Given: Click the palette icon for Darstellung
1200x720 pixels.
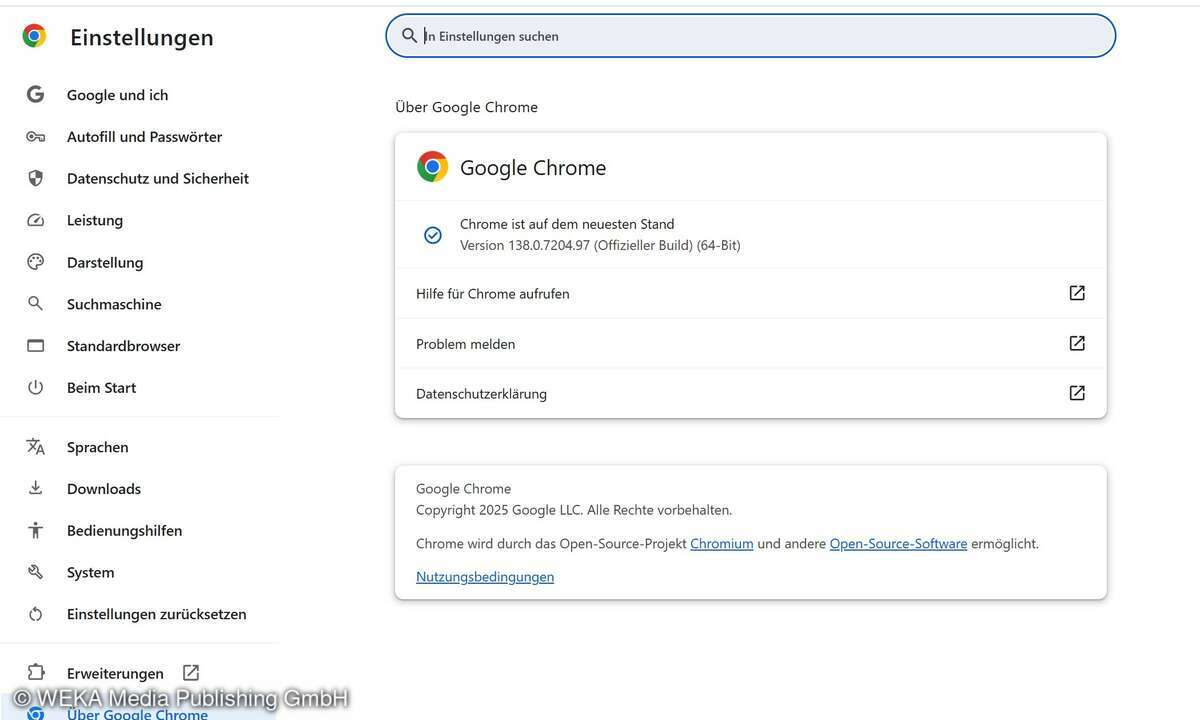Looking at the screenshot, I should click(x=36, y=262).
